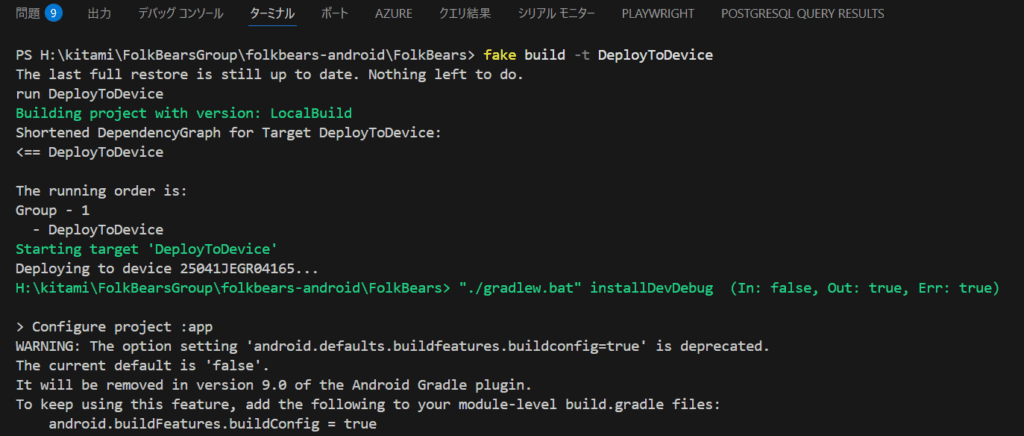Switch to the 出力 (Output) tab
This screenshot has height=436, width=1024.
pos(100,14)
